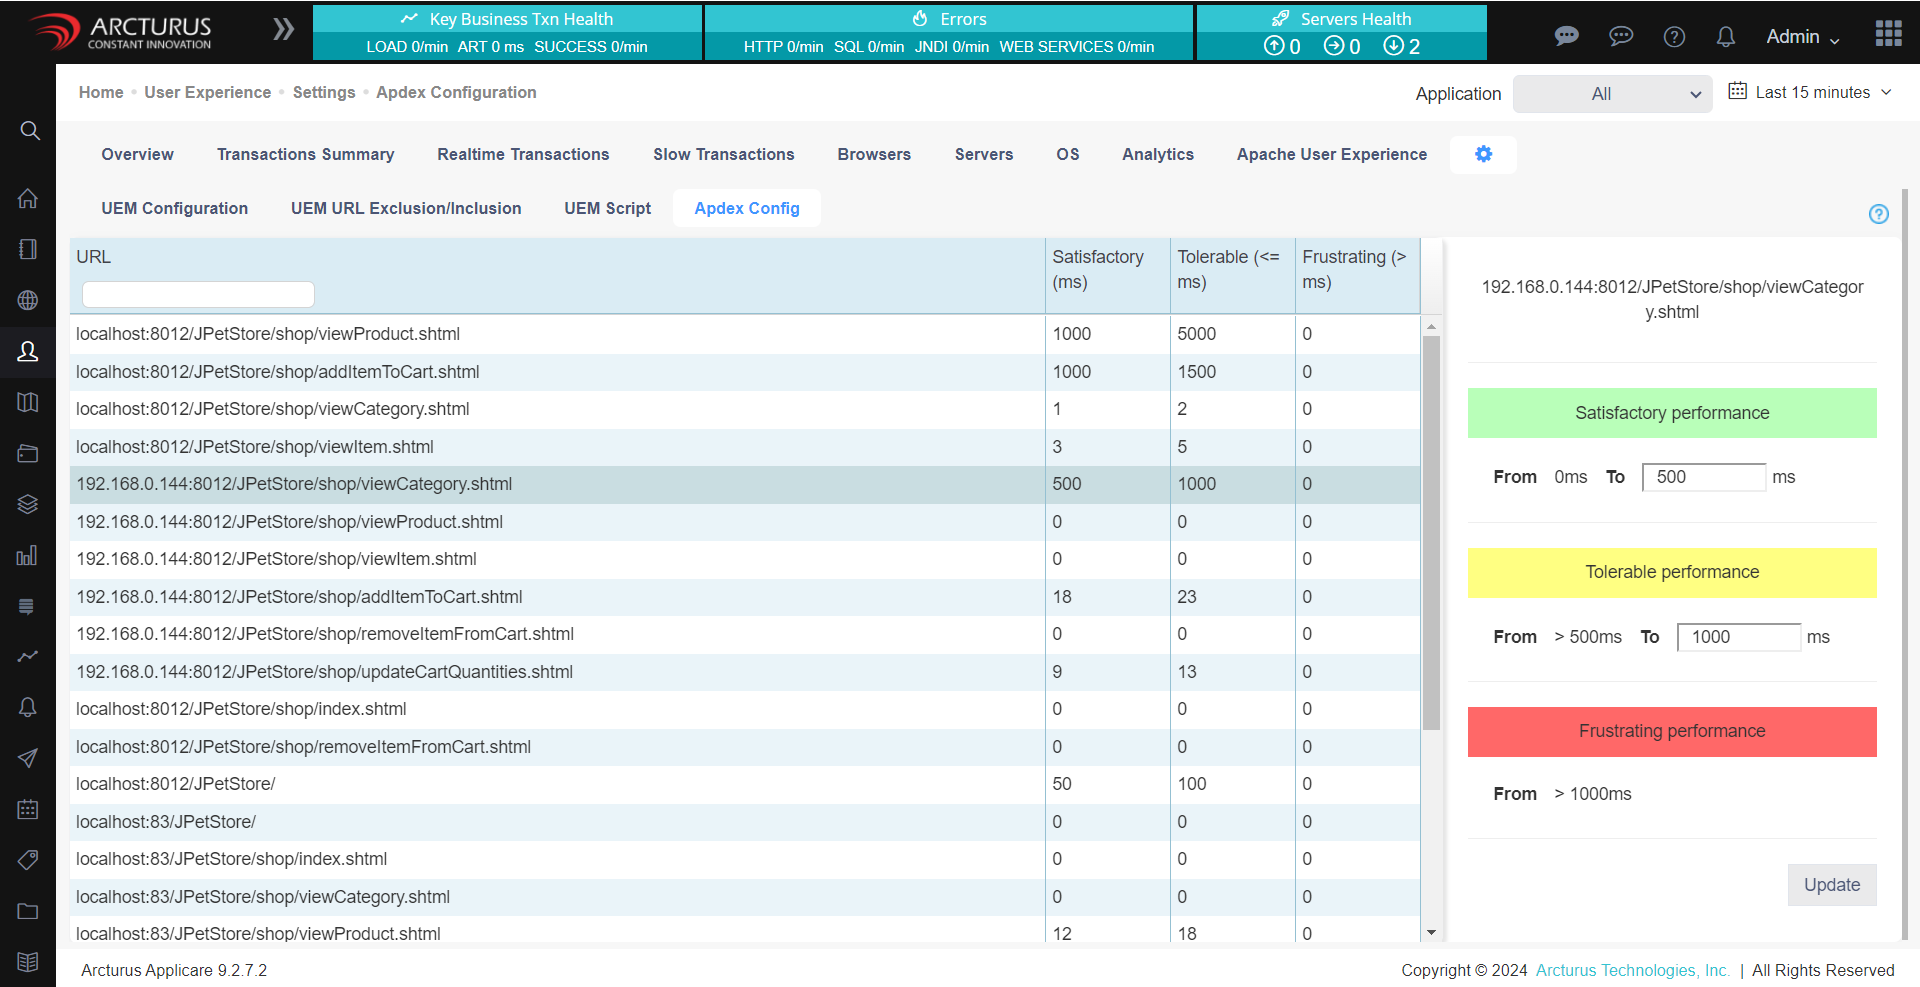This screenshot has width=1920, height=987.
Task: Open the notifications bell icon
Action: (x=1725, y=36)
